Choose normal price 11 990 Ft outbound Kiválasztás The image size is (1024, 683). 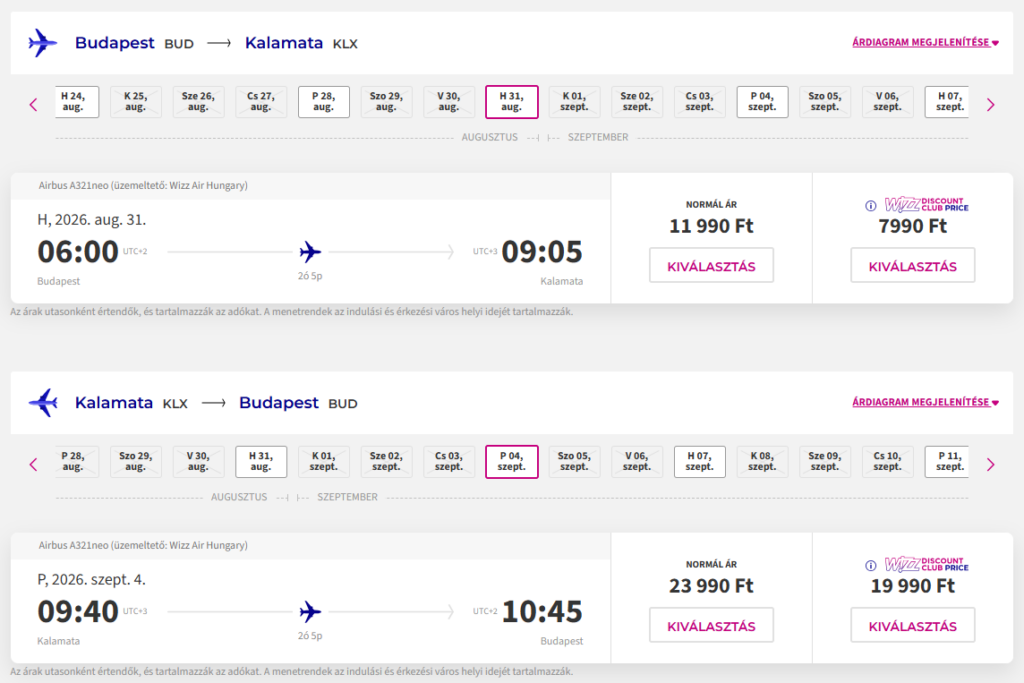point(711,266)
